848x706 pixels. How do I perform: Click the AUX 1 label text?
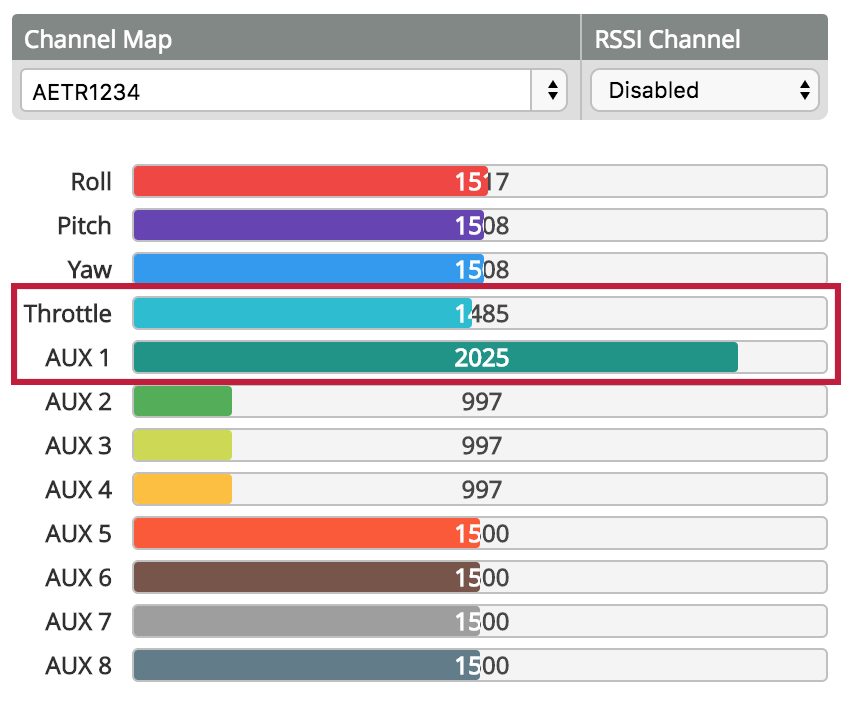pos(78,358)
